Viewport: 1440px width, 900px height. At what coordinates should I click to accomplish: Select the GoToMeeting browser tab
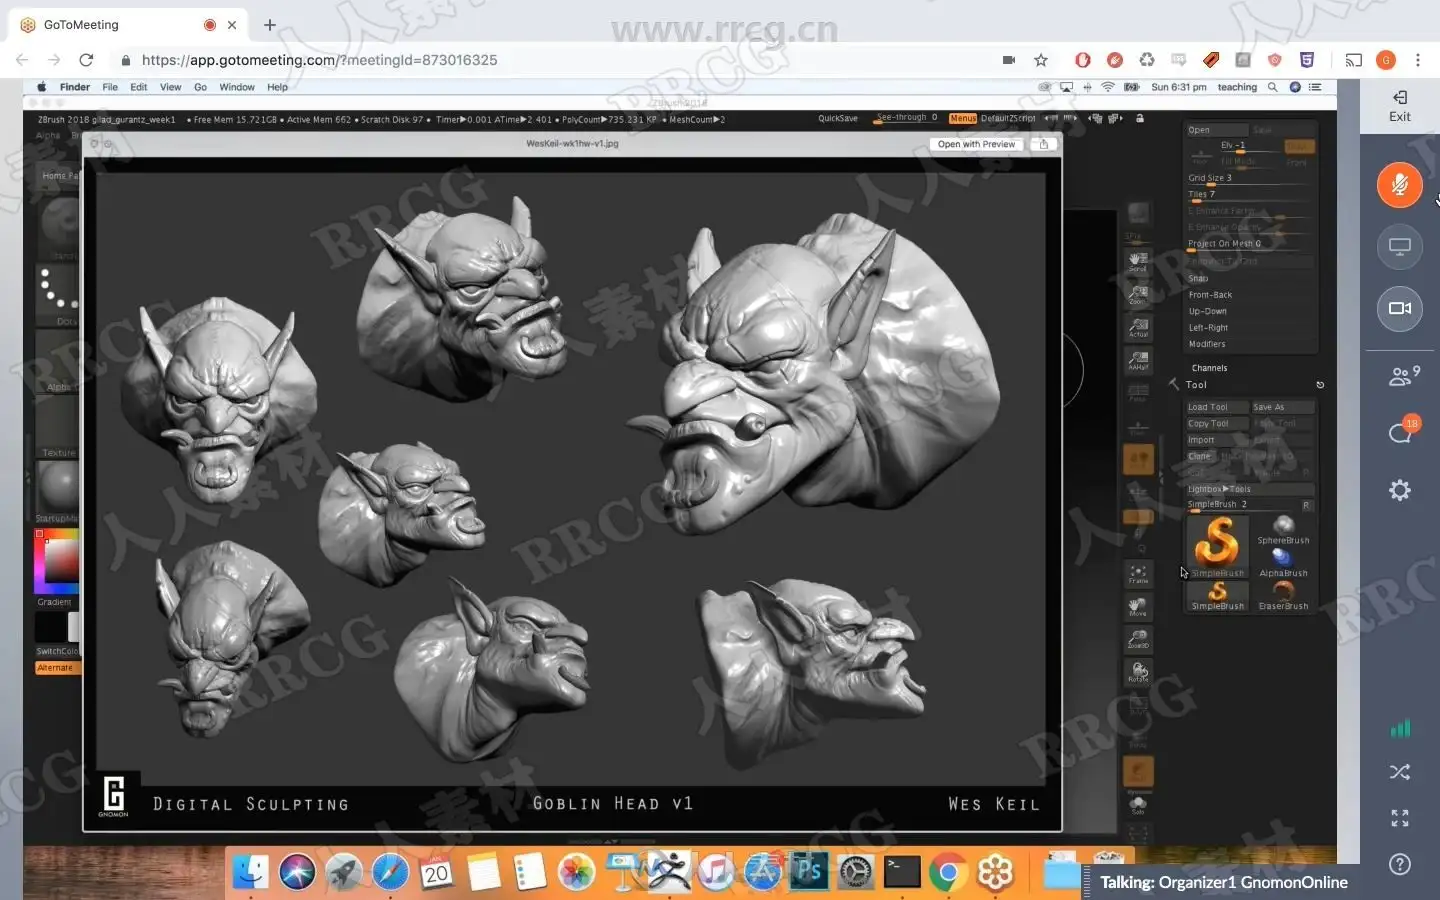point(128,25)
